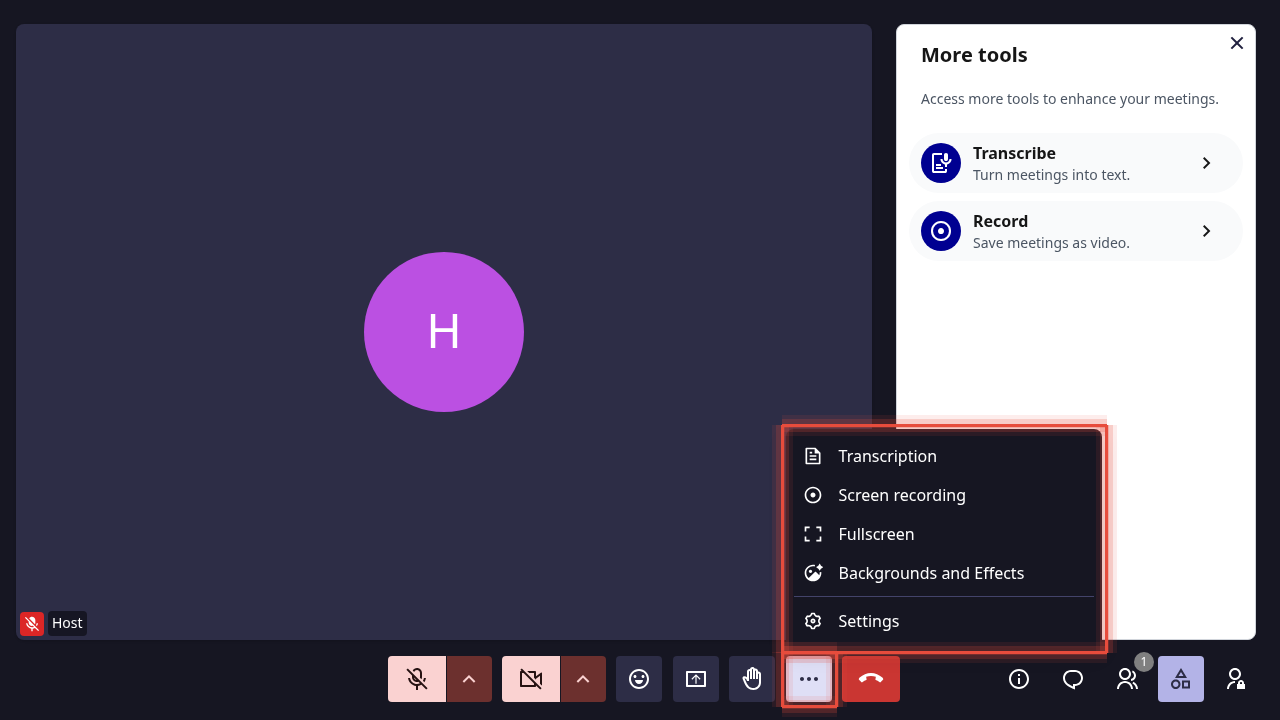Open Backgrounds and Effects menu item
Image resolution: width=1280 pixels, height=720 pixels.
coord(944,573)
